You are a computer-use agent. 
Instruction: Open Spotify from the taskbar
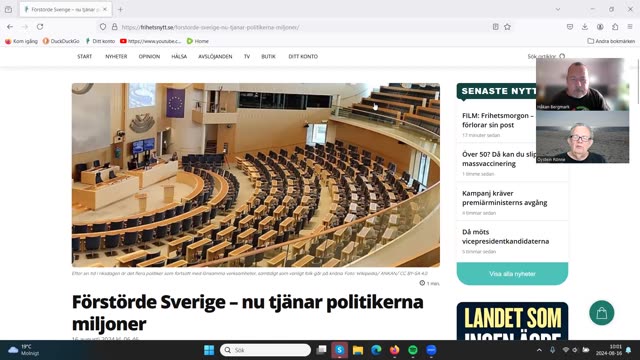413,350
